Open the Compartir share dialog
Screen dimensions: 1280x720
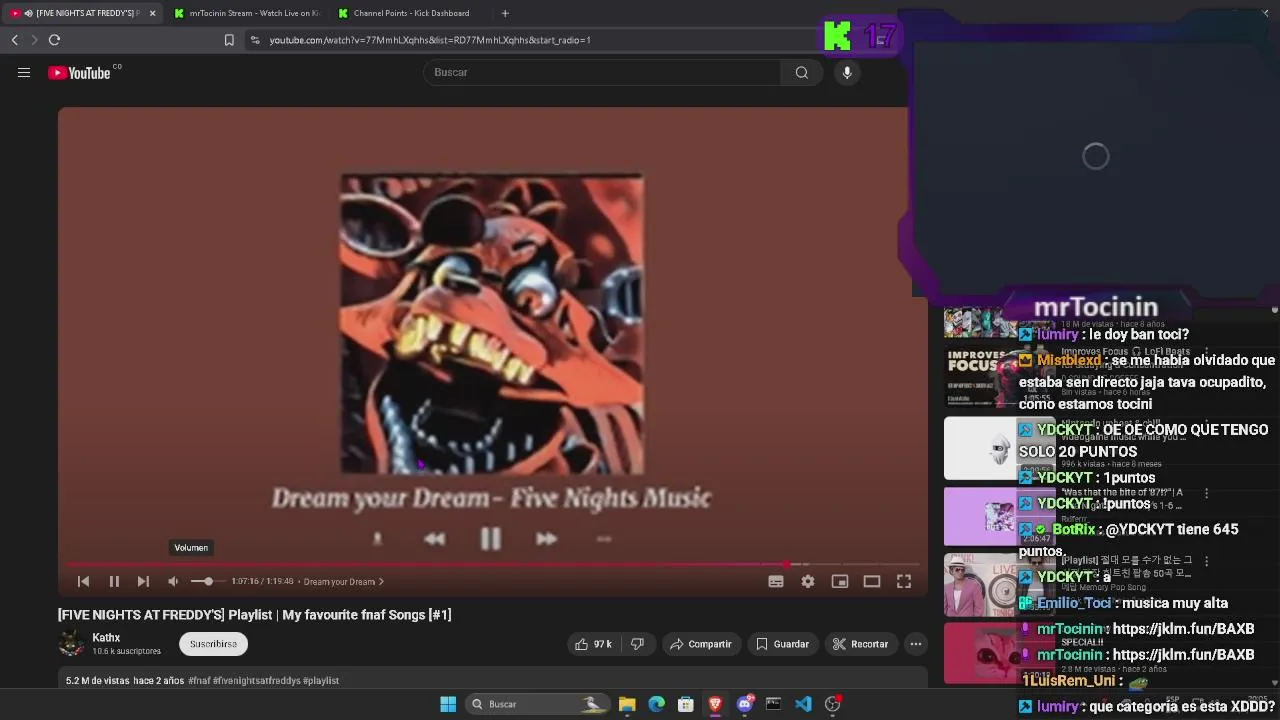click(701, 644)
